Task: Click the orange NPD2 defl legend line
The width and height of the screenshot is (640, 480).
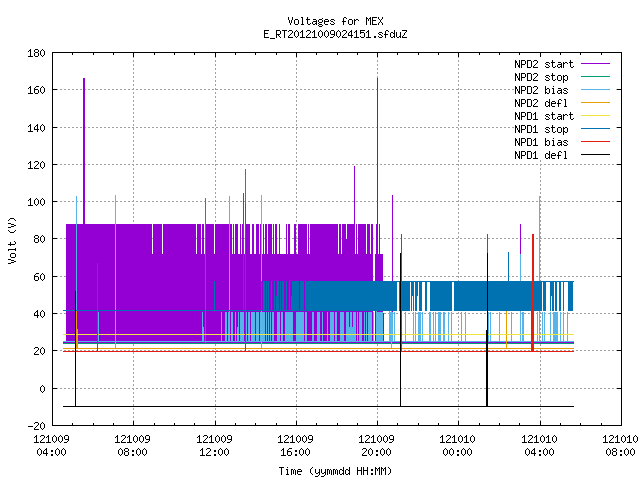Action: [x=595, y=102]
